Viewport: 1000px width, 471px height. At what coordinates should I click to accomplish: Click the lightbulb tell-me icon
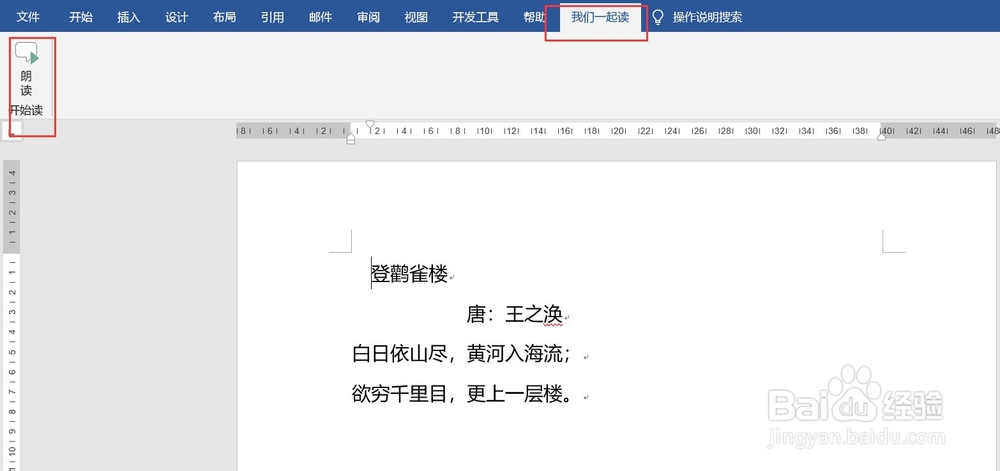coord(658,17)
